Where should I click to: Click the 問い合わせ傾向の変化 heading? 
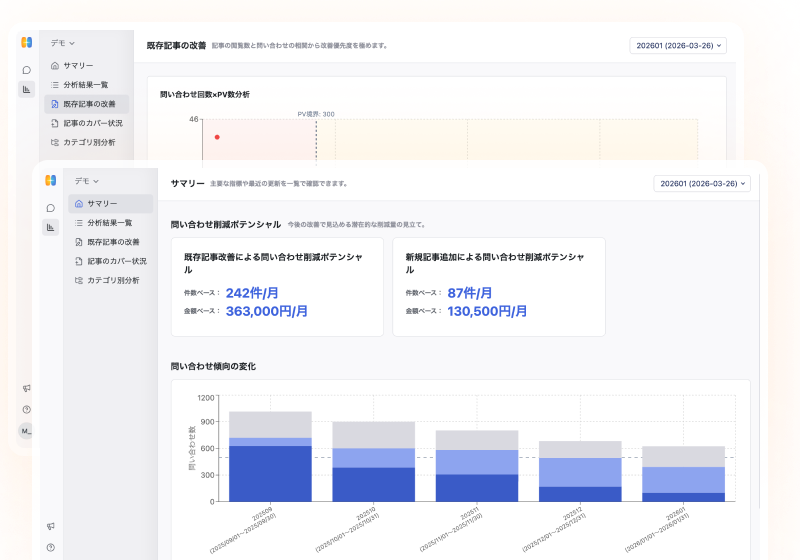click(213, 366)
